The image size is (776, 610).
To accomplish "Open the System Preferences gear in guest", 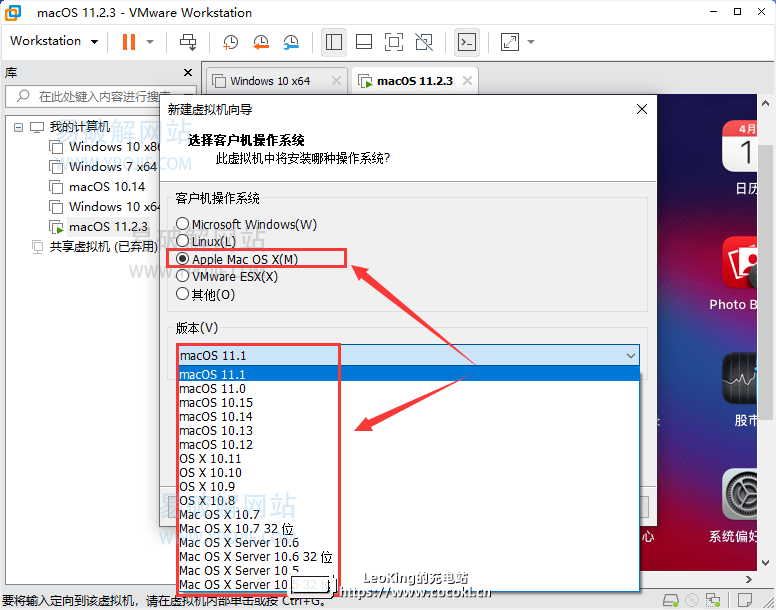I will (739, 494).
